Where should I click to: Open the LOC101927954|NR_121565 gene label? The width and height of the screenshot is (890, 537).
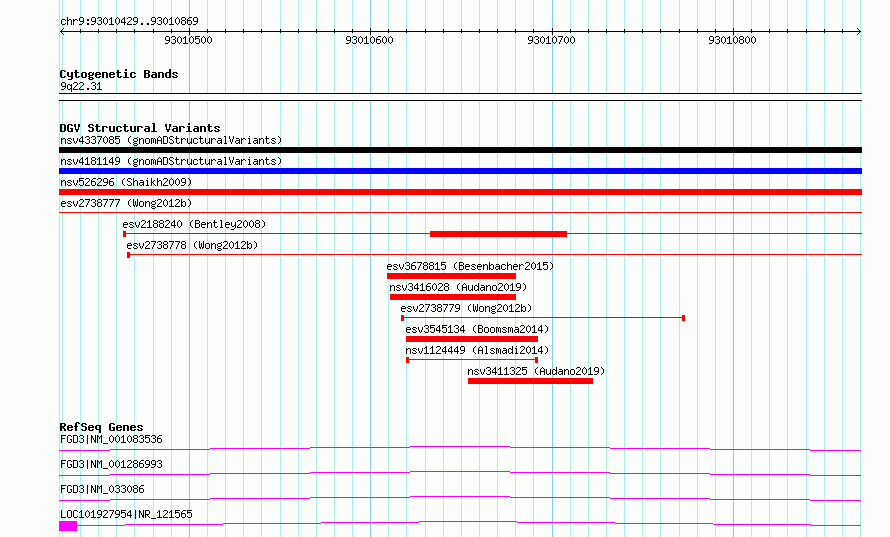[x=126, y=514]
